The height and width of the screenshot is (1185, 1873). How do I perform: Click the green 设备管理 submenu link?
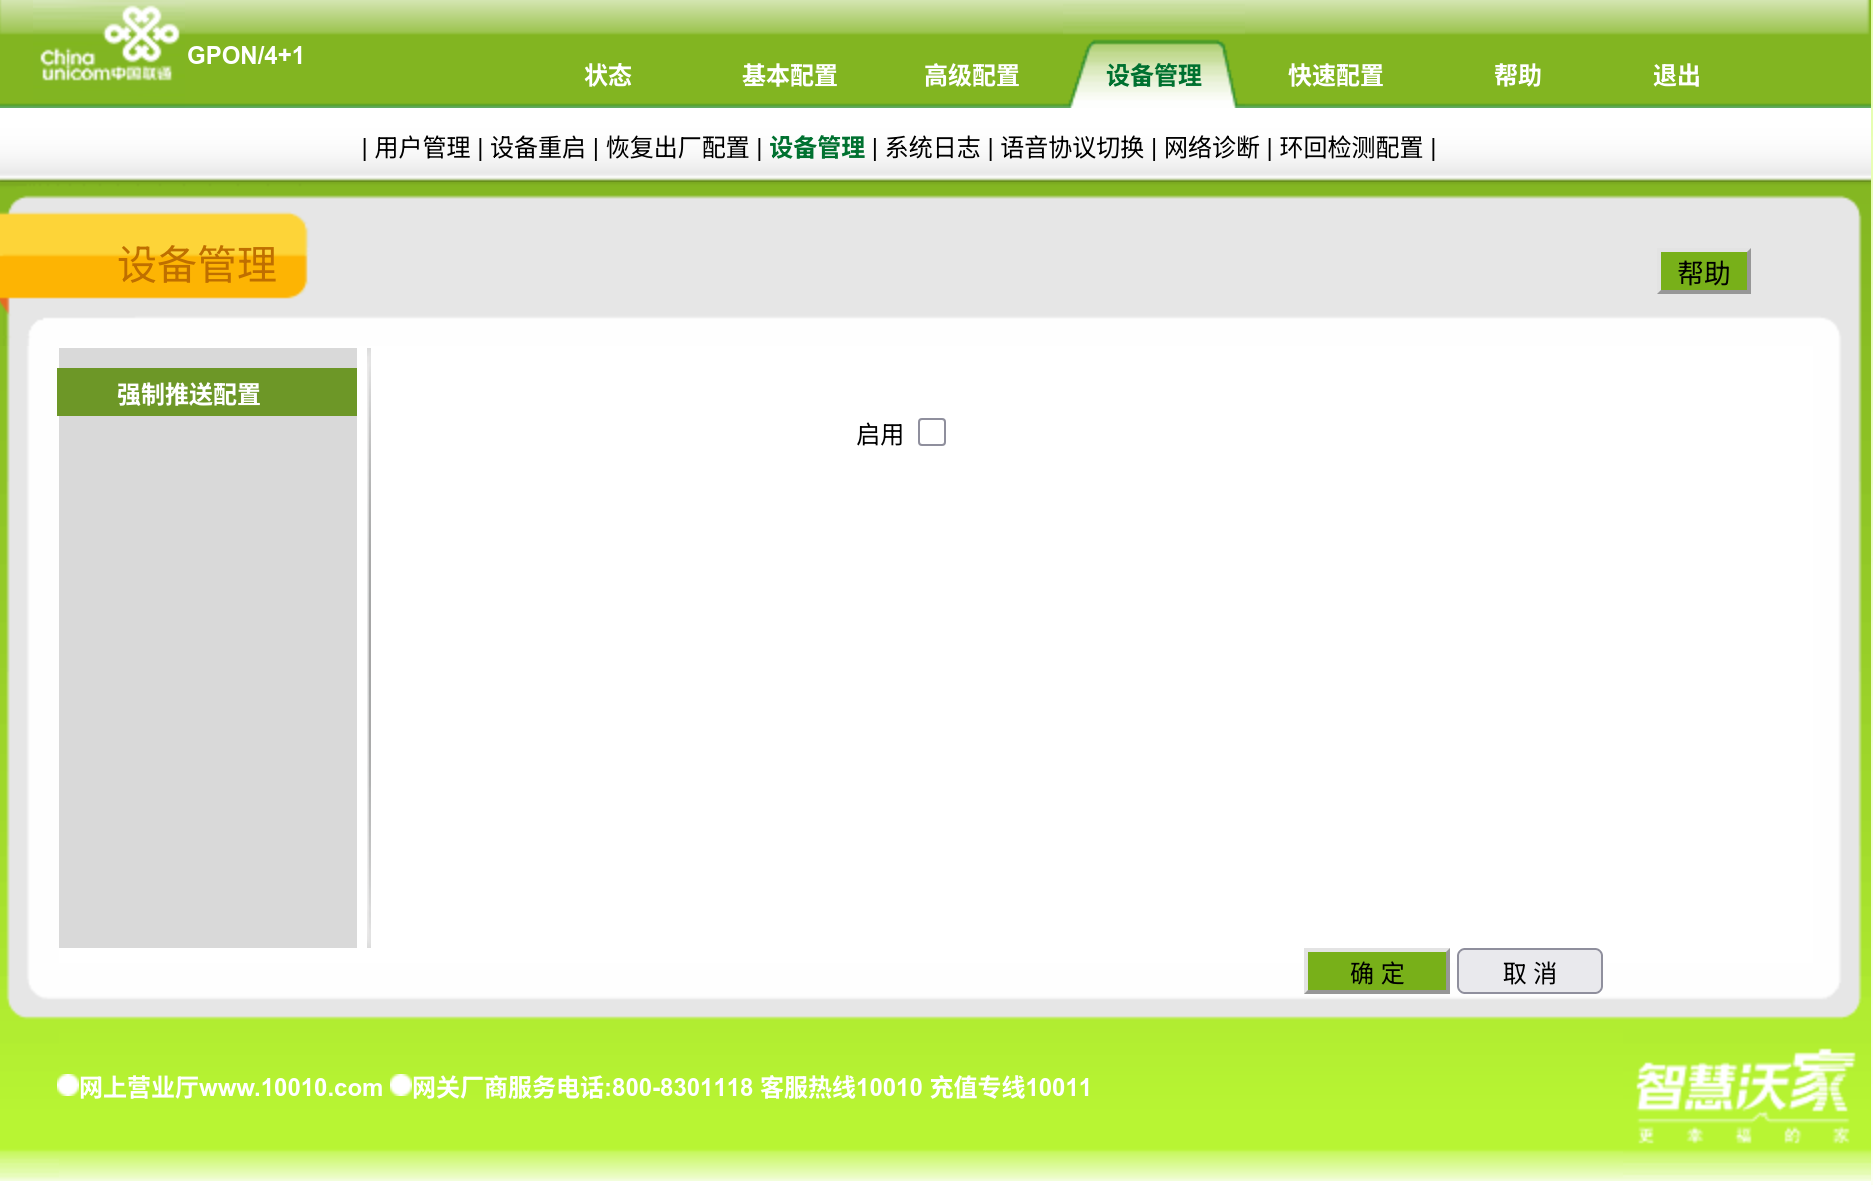coord(816,148)
